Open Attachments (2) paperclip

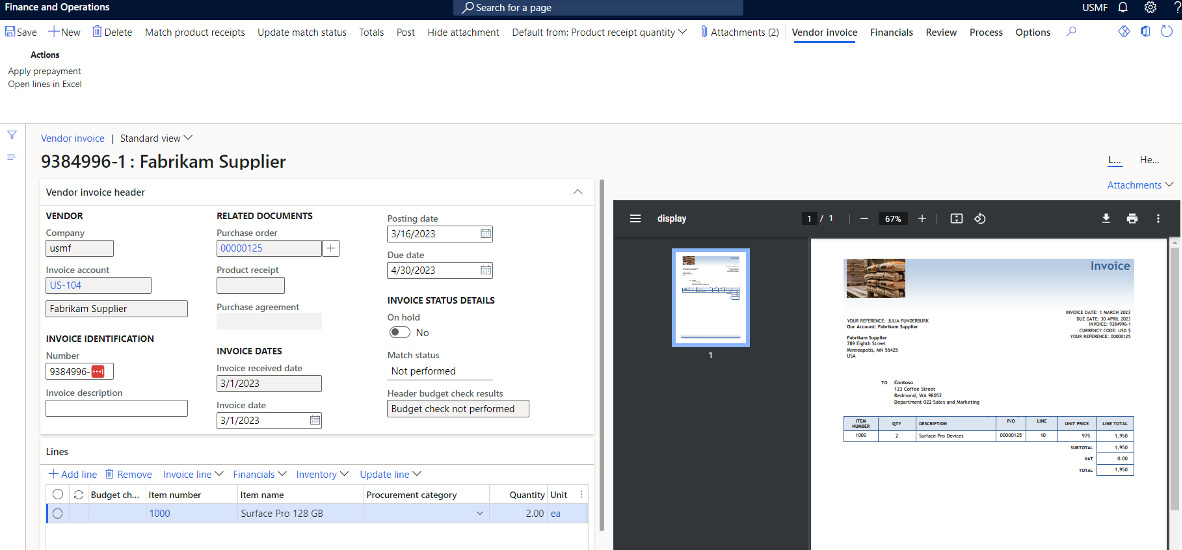[740, 32]
